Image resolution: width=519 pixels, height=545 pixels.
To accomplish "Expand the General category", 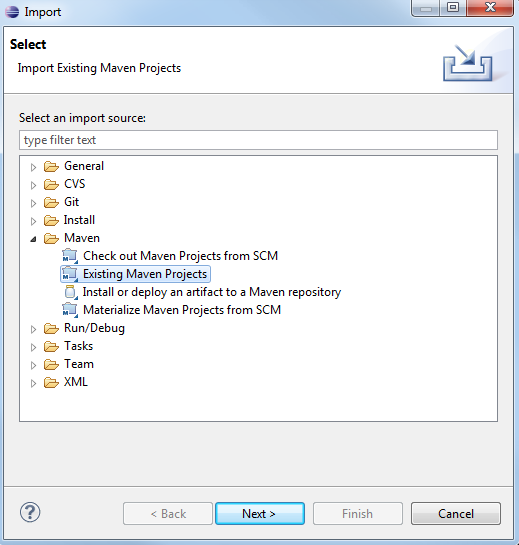I will (x=33, y=167).
